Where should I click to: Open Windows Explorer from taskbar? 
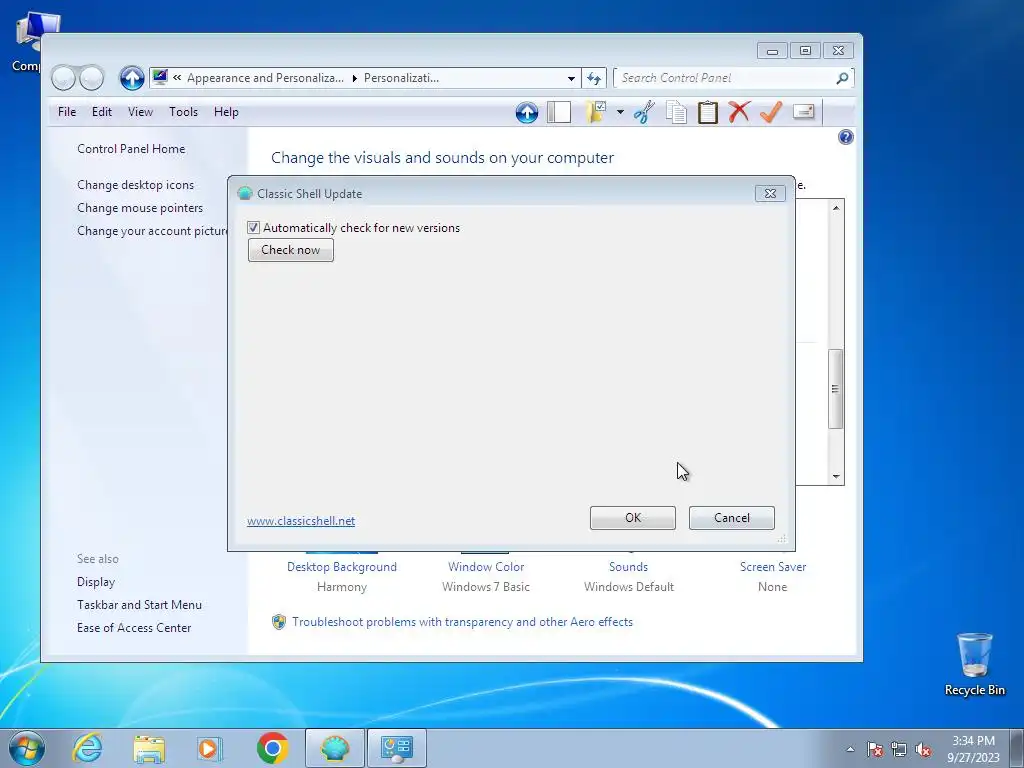[149, 748]
